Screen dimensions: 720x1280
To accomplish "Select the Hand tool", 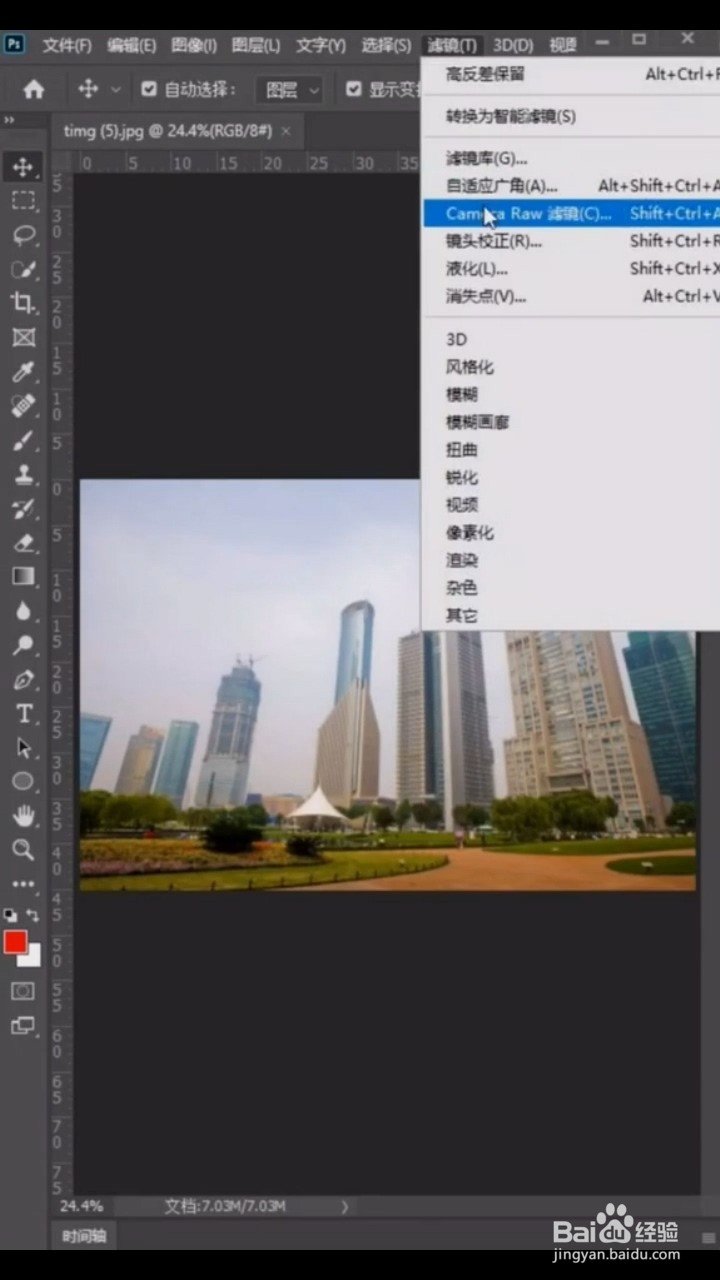I will (x=23, y=815).
